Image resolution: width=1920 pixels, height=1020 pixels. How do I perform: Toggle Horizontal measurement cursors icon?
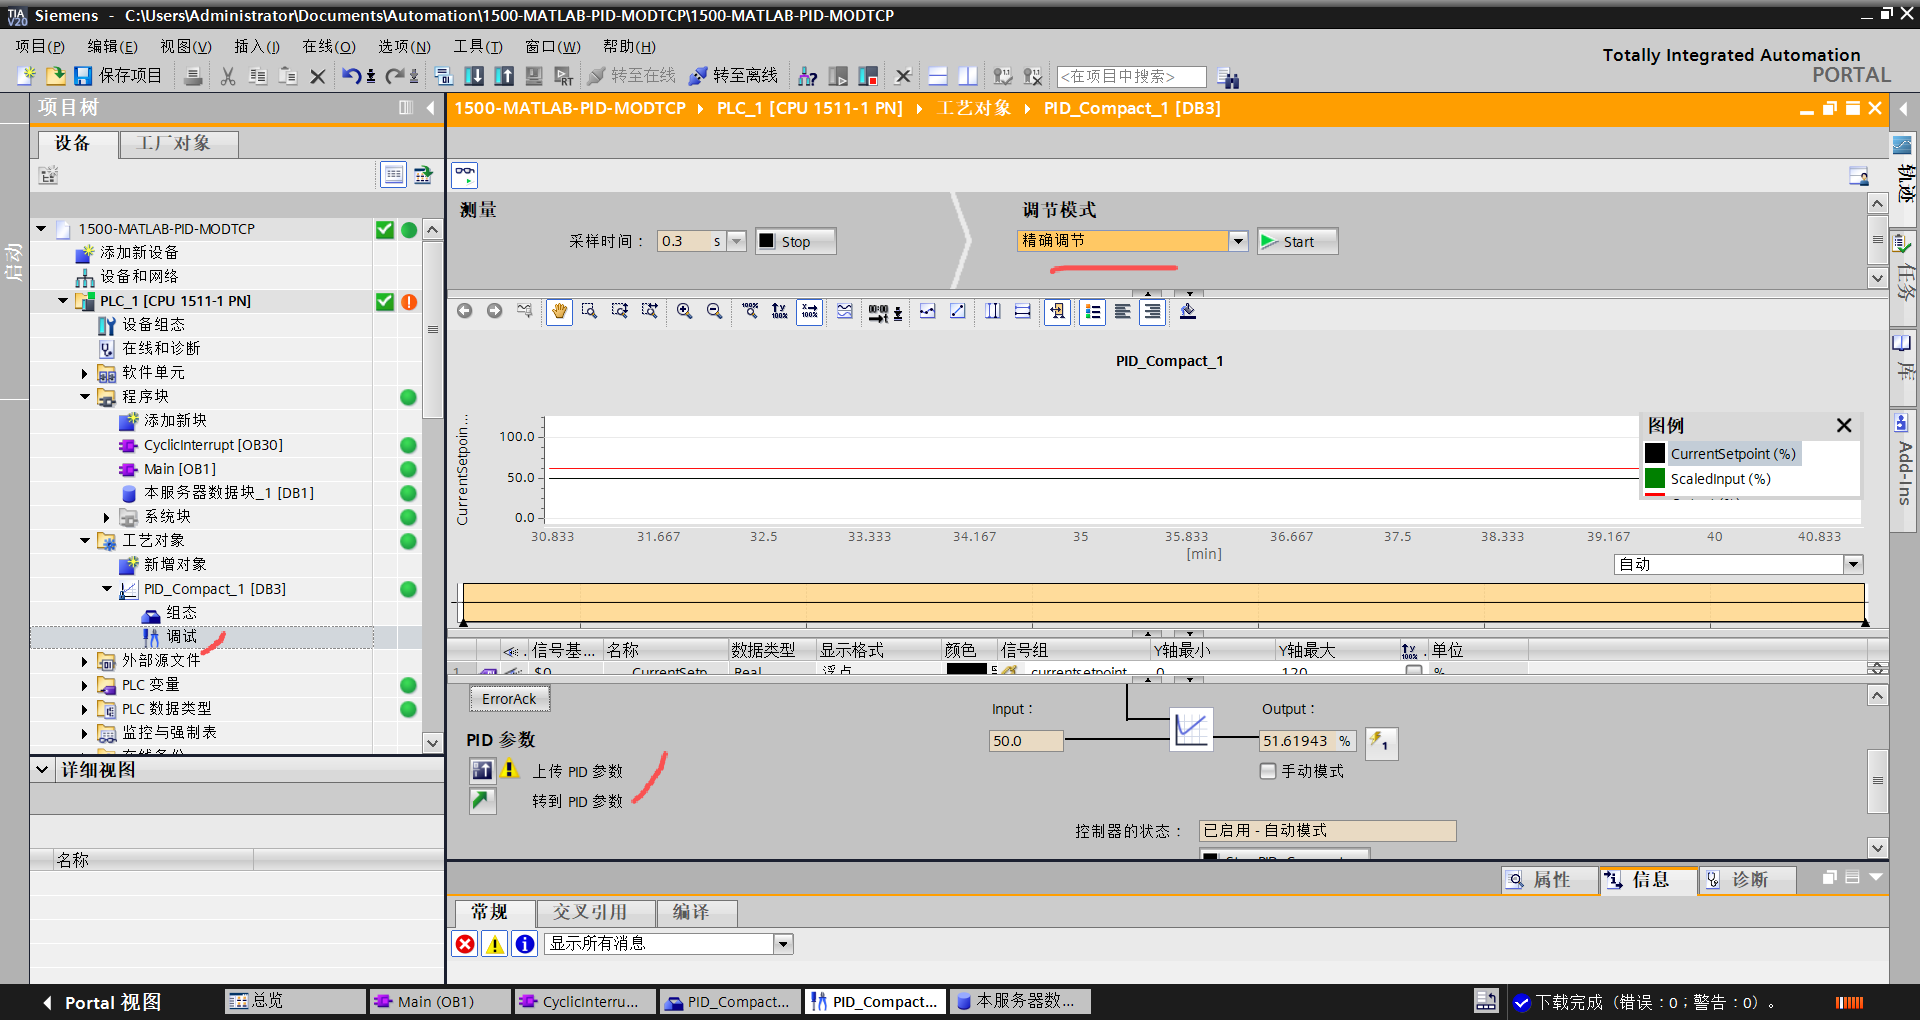1022,312
